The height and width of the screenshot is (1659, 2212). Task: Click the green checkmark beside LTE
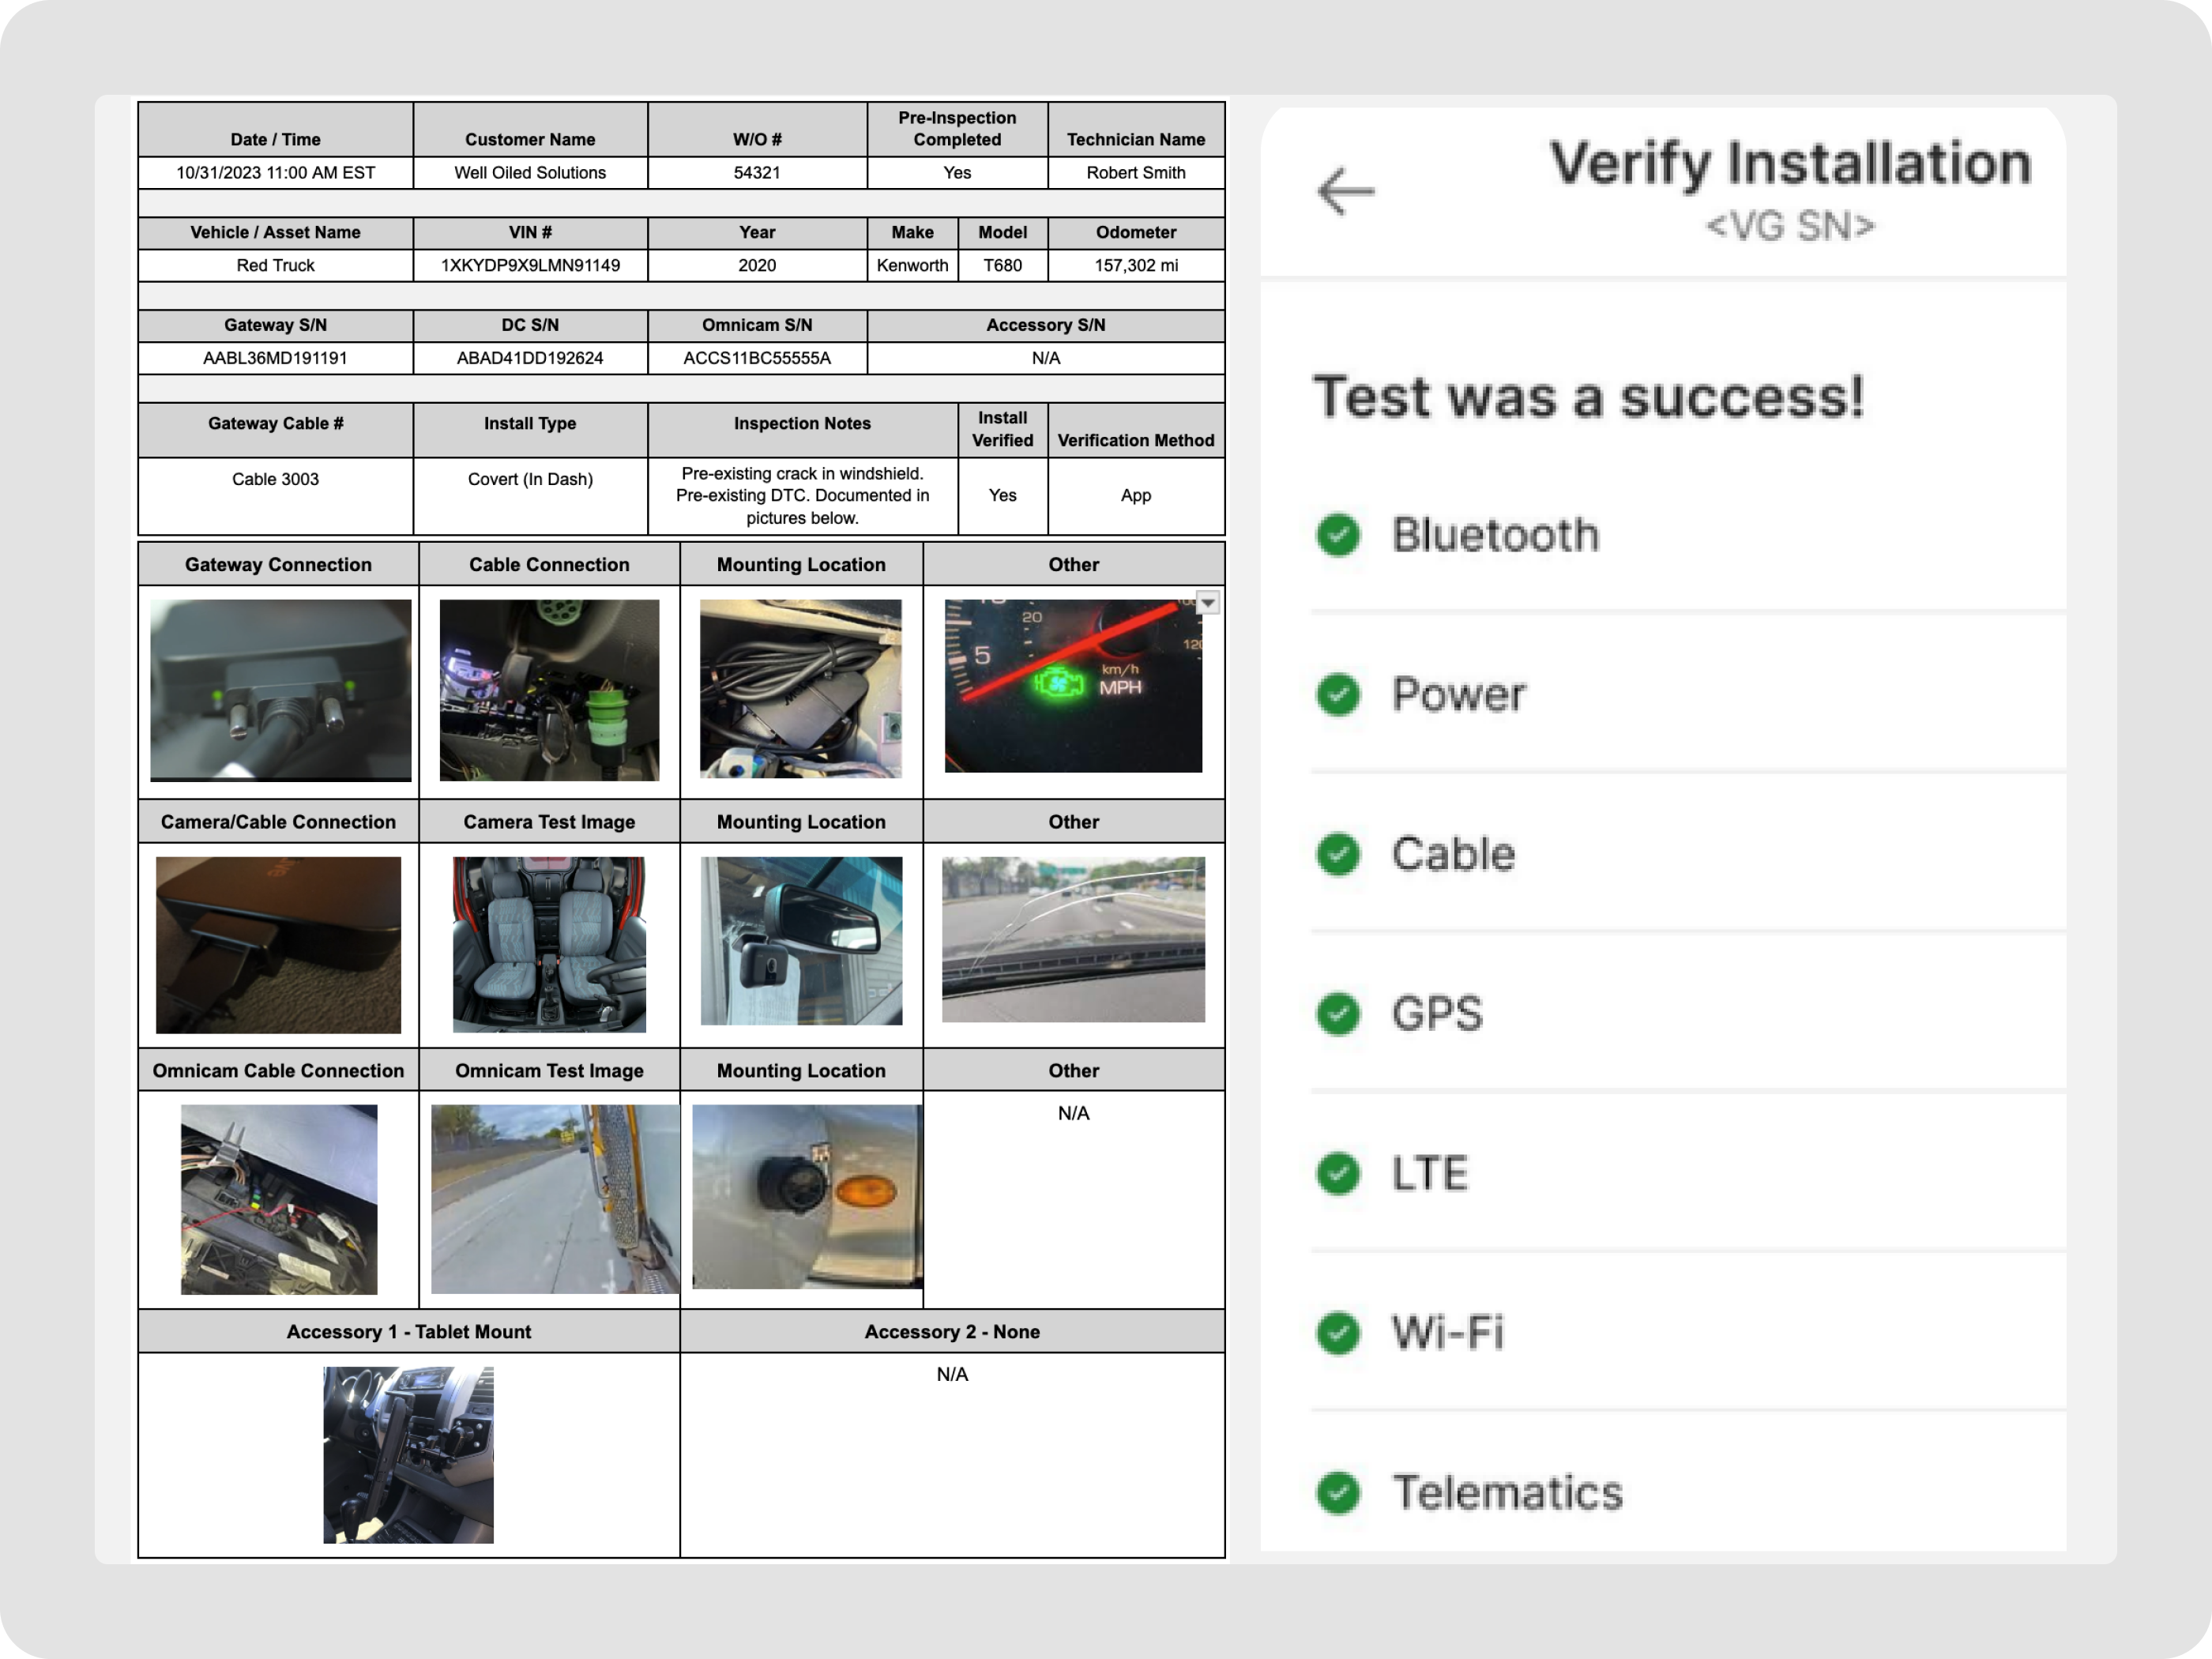pos(1337,1173)
